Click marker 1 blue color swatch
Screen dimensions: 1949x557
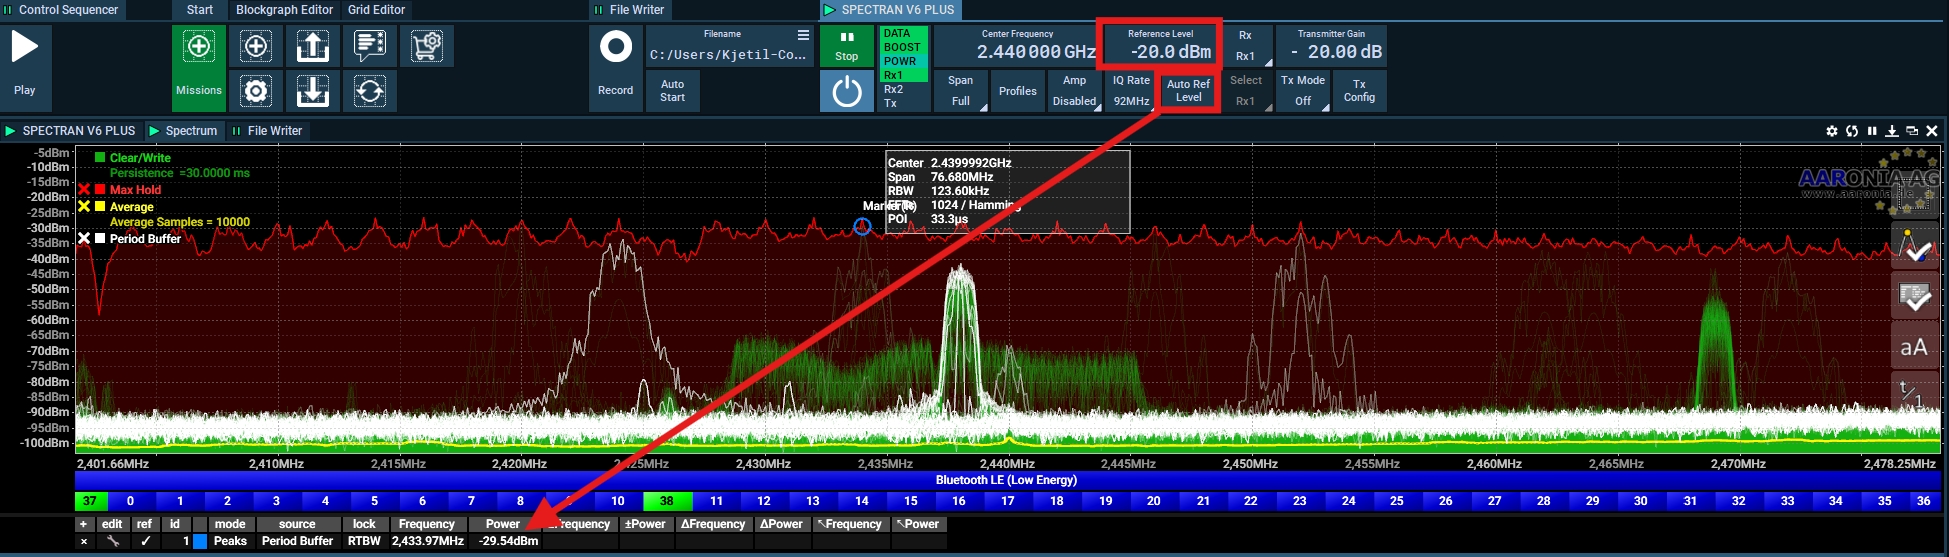[x=200, y=541]
